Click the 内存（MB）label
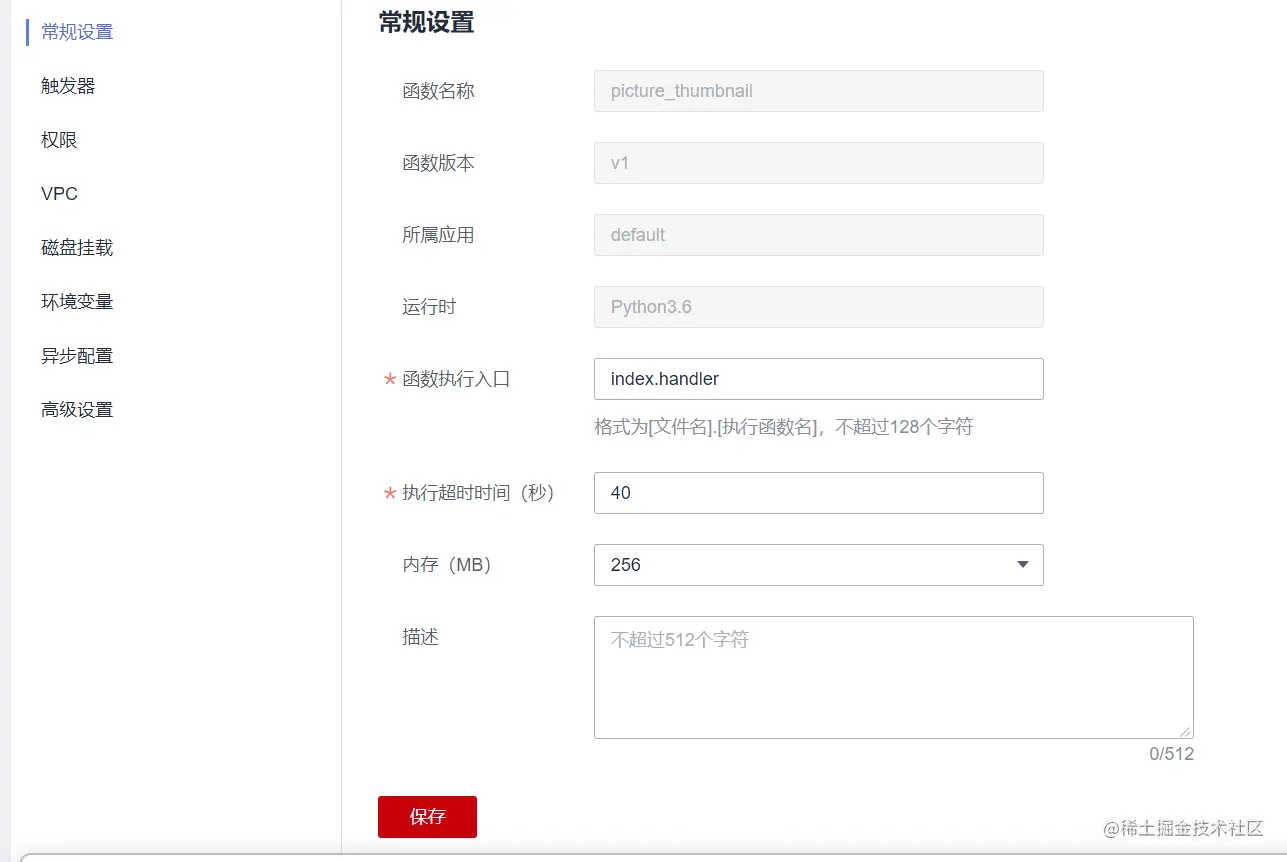 (x=447, y=565)
